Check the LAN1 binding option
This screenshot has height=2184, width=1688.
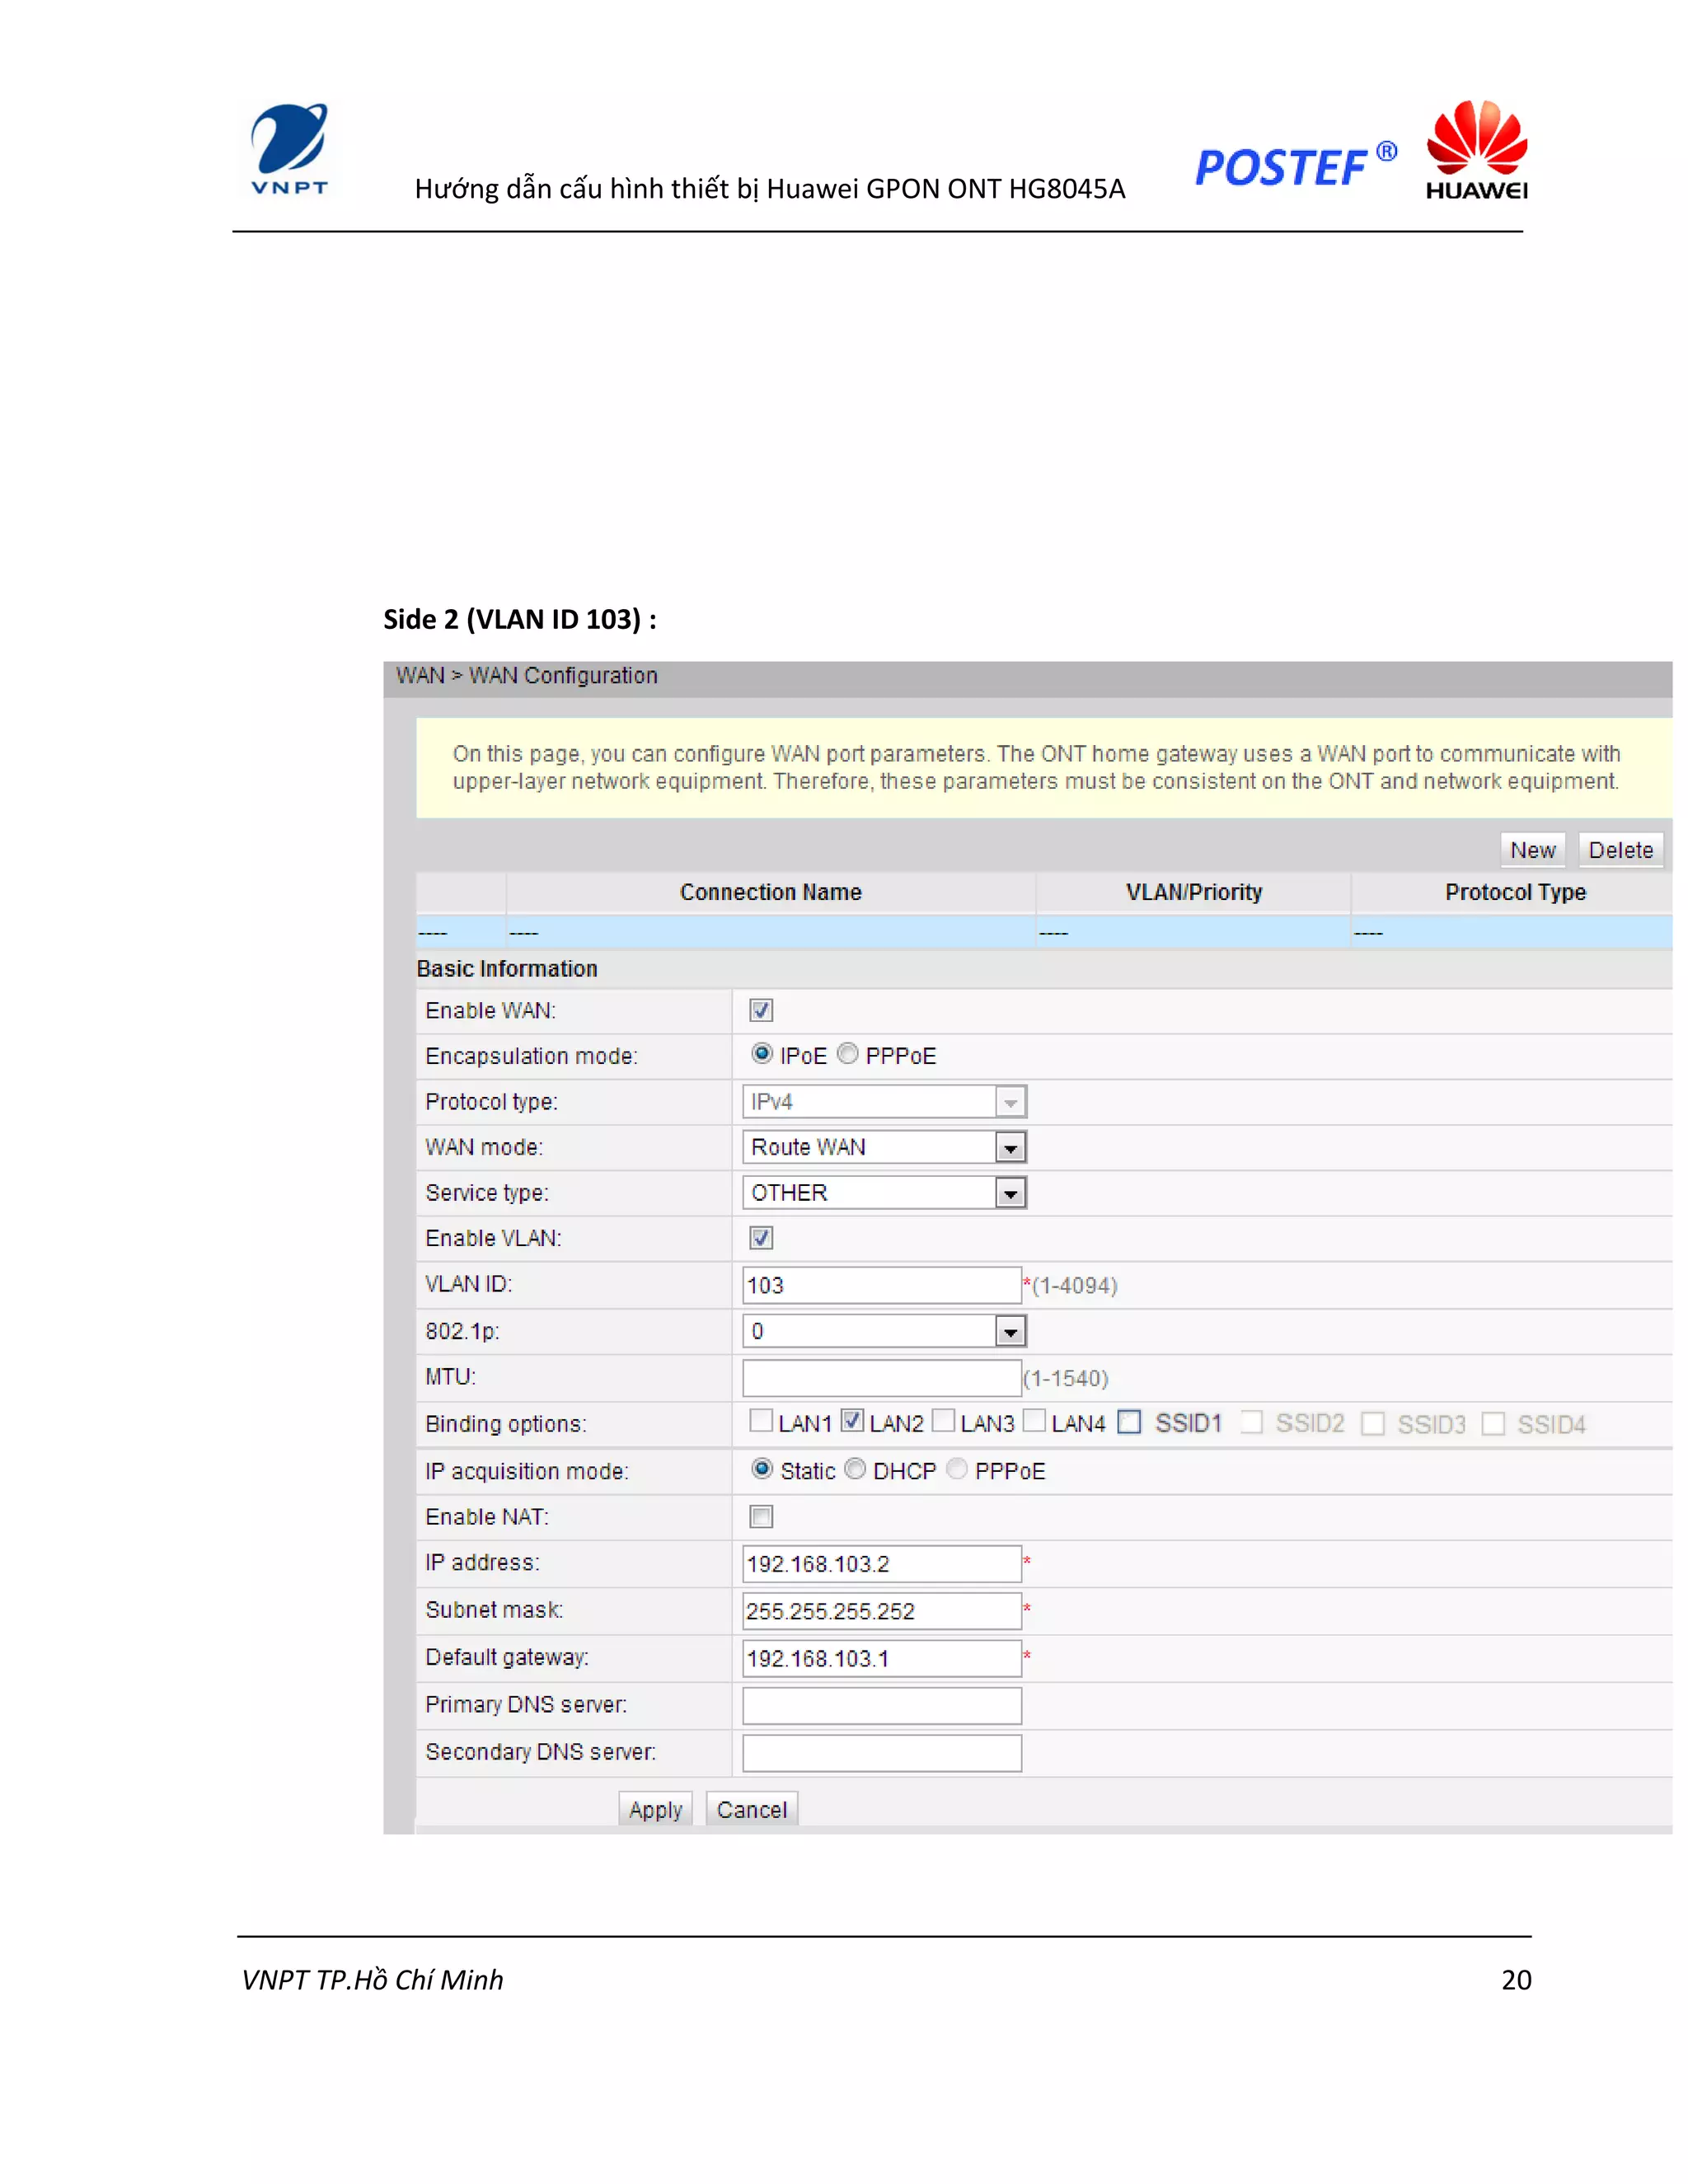761,1421
